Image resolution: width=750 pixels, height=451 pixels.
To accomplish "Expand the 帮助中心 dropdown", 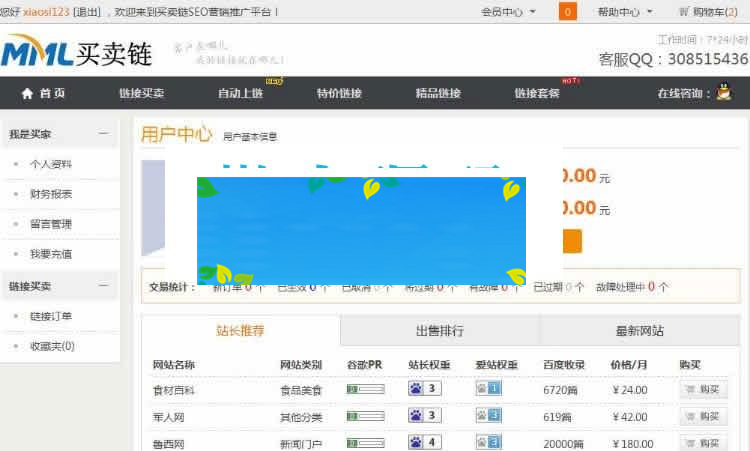I will click(x=625, y=12).
